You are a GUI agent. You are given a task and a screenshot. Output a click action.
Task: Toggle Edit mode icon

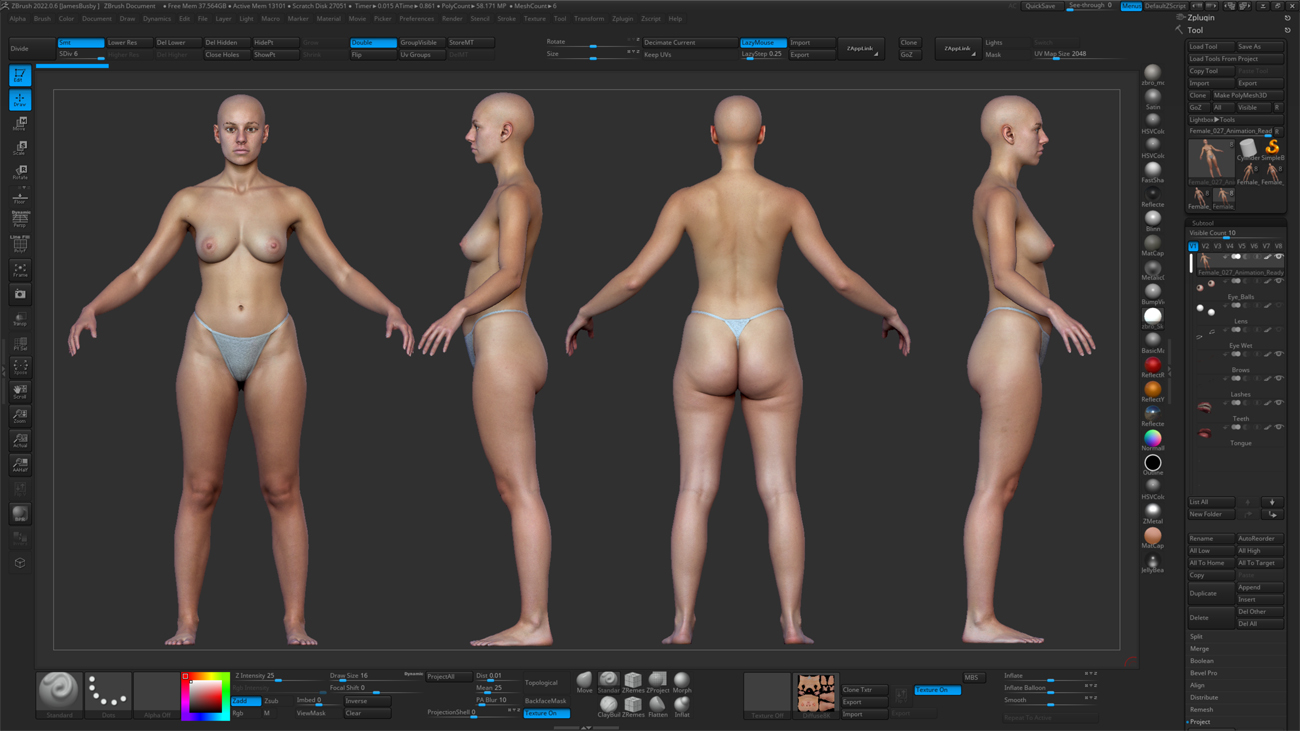pos(20,75)
